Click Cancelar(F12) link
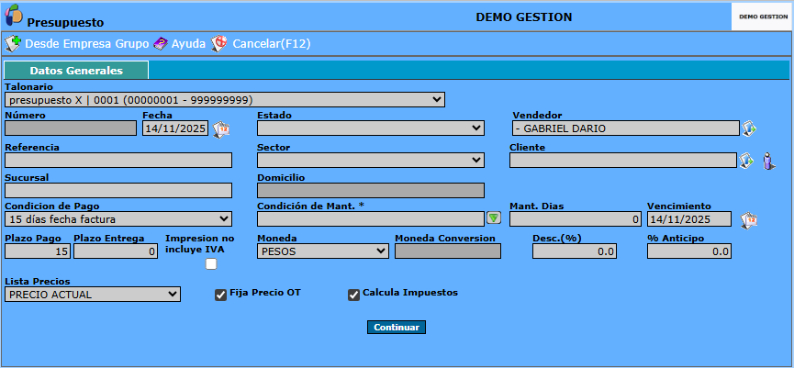Image resolution: width=794 pixels, height=368 pixels. (271, 44)
